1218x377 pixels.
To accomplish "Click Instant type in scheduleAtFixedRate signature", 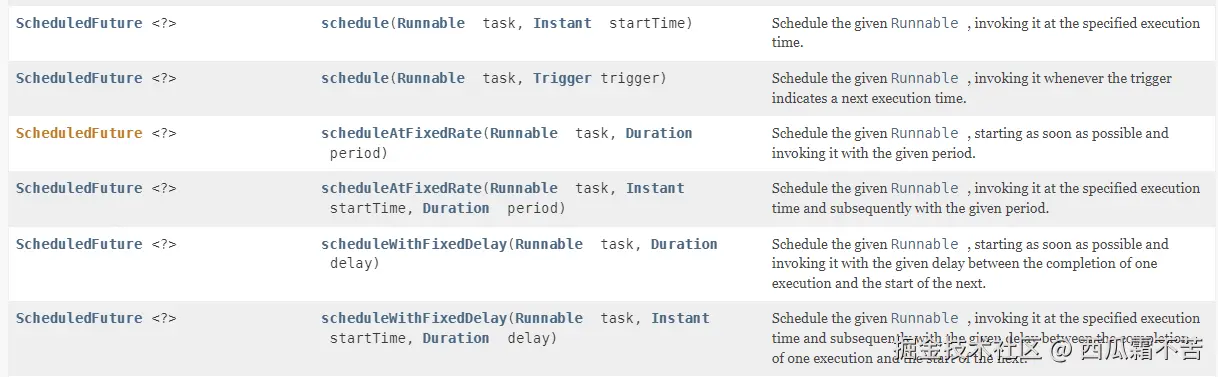I will 655,188.
